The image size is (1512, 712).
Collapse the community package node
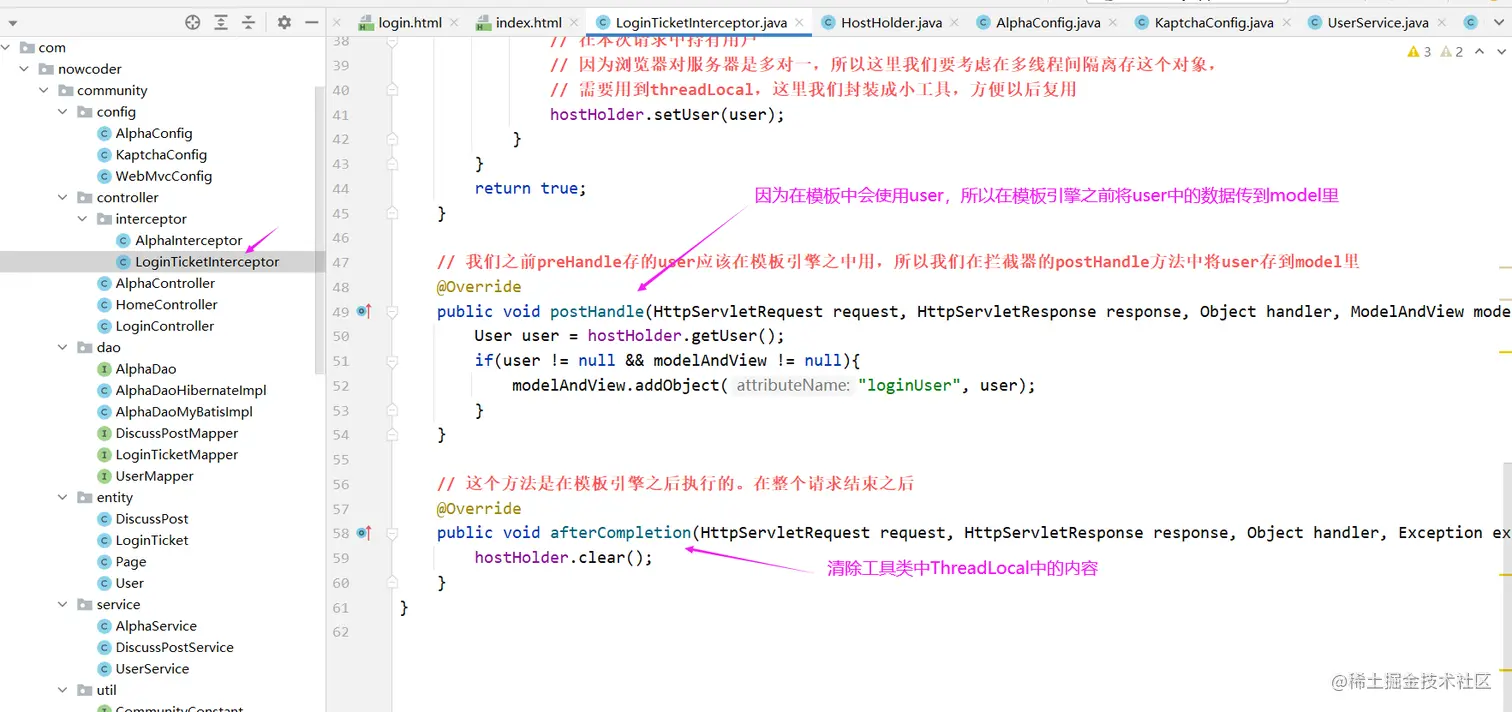[44, 90]
